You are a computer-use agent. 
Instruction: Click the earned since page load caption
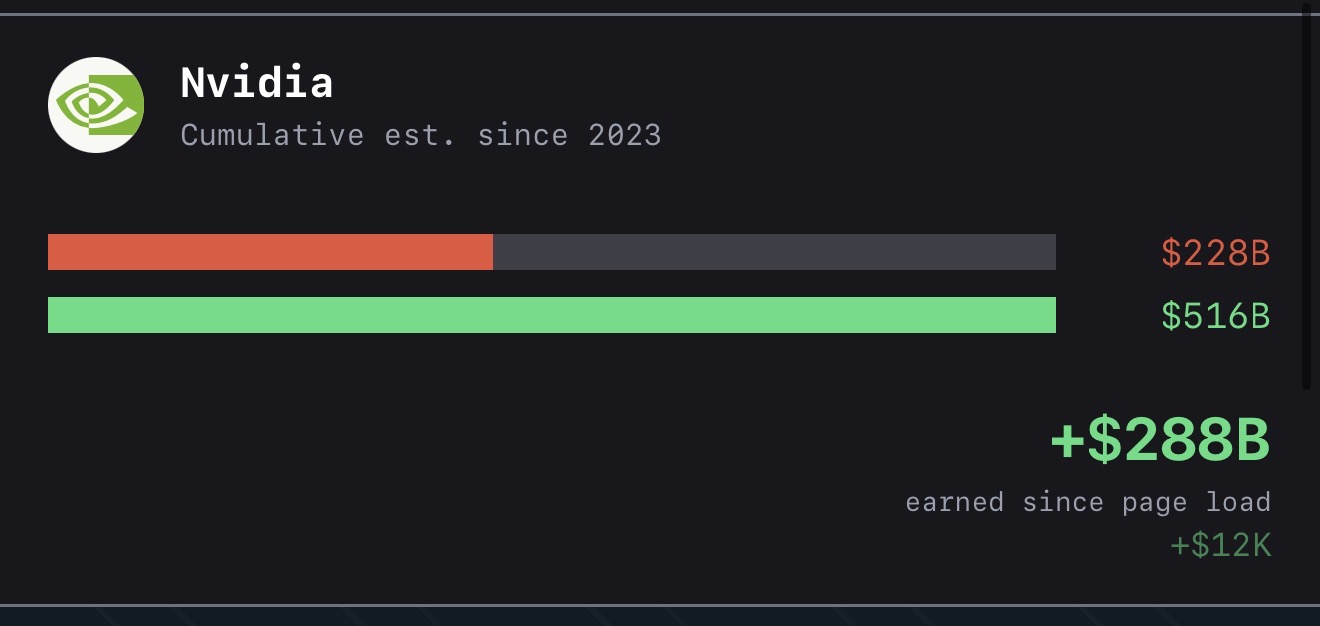[x=1088, y=502]
